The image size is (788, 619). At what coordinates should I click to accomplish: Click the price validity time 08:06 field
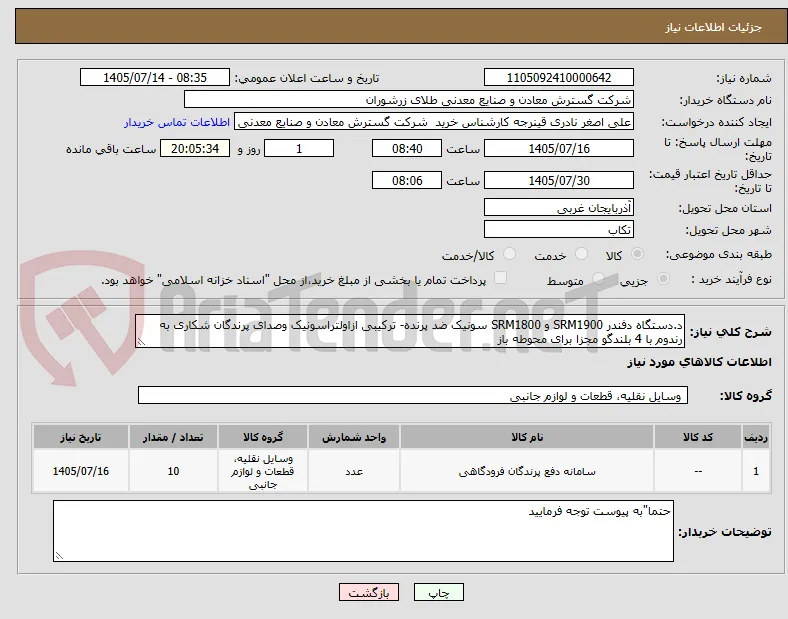click(x=407, y=180)
